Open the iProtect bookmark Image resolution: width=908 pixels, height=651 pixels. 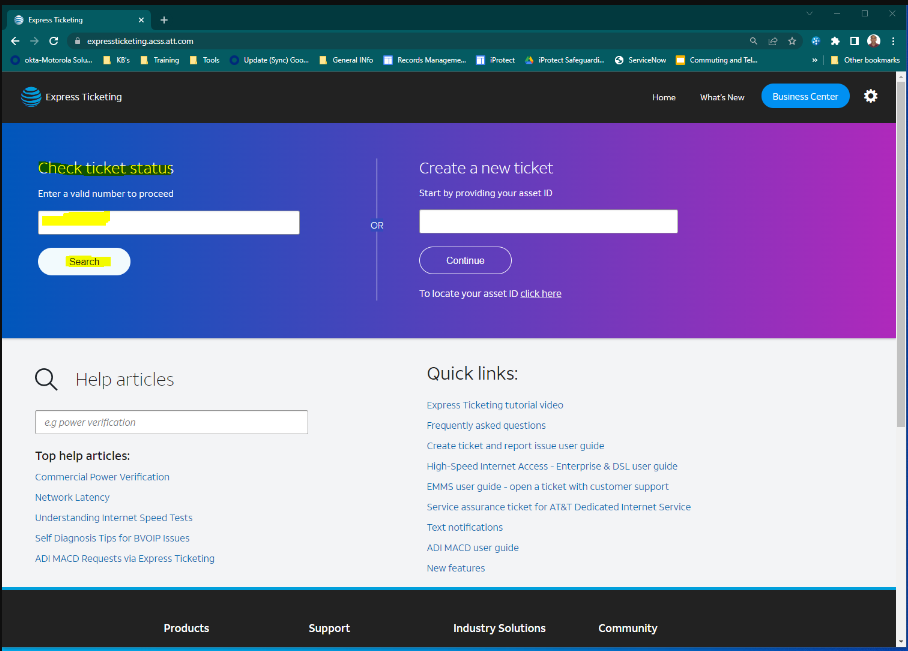pos(496,60)
